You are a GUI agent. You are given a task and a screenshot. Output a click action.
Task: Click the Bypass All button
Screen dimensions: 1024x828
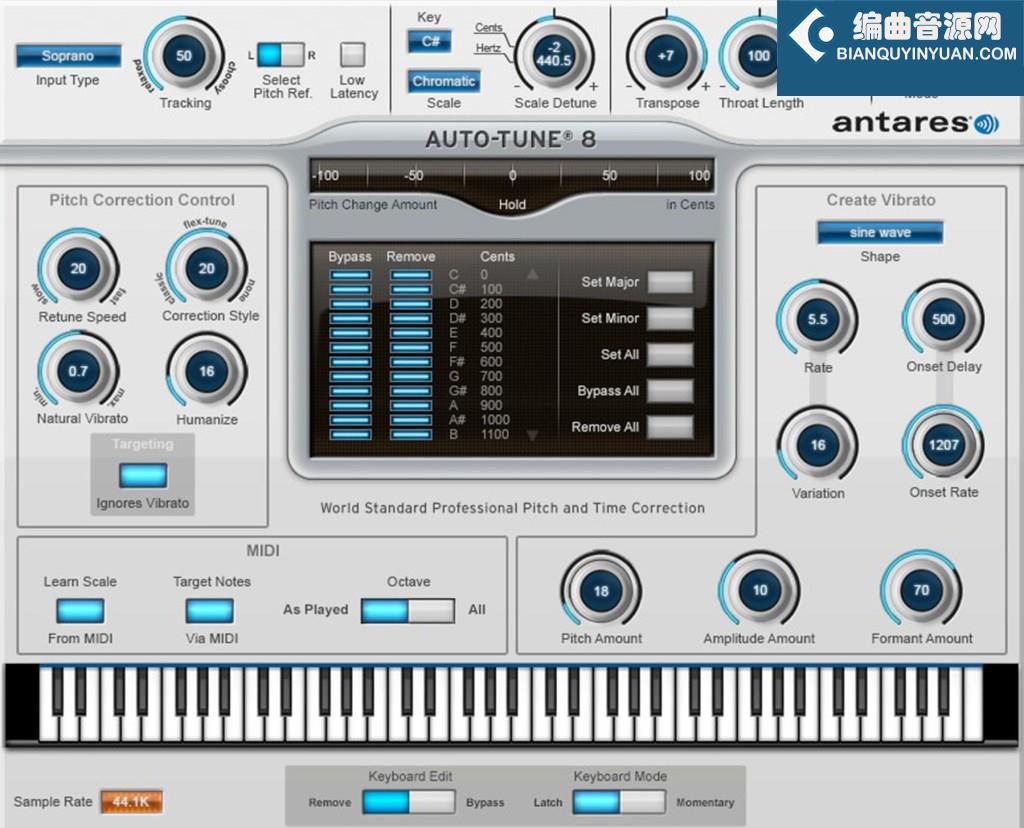click(670, 391)
